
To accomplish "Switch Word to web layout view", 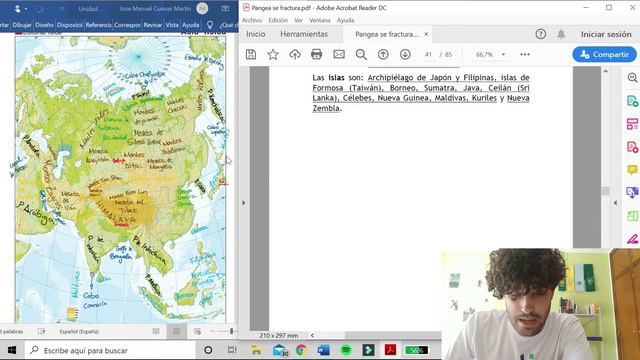I will coord(198,331).
